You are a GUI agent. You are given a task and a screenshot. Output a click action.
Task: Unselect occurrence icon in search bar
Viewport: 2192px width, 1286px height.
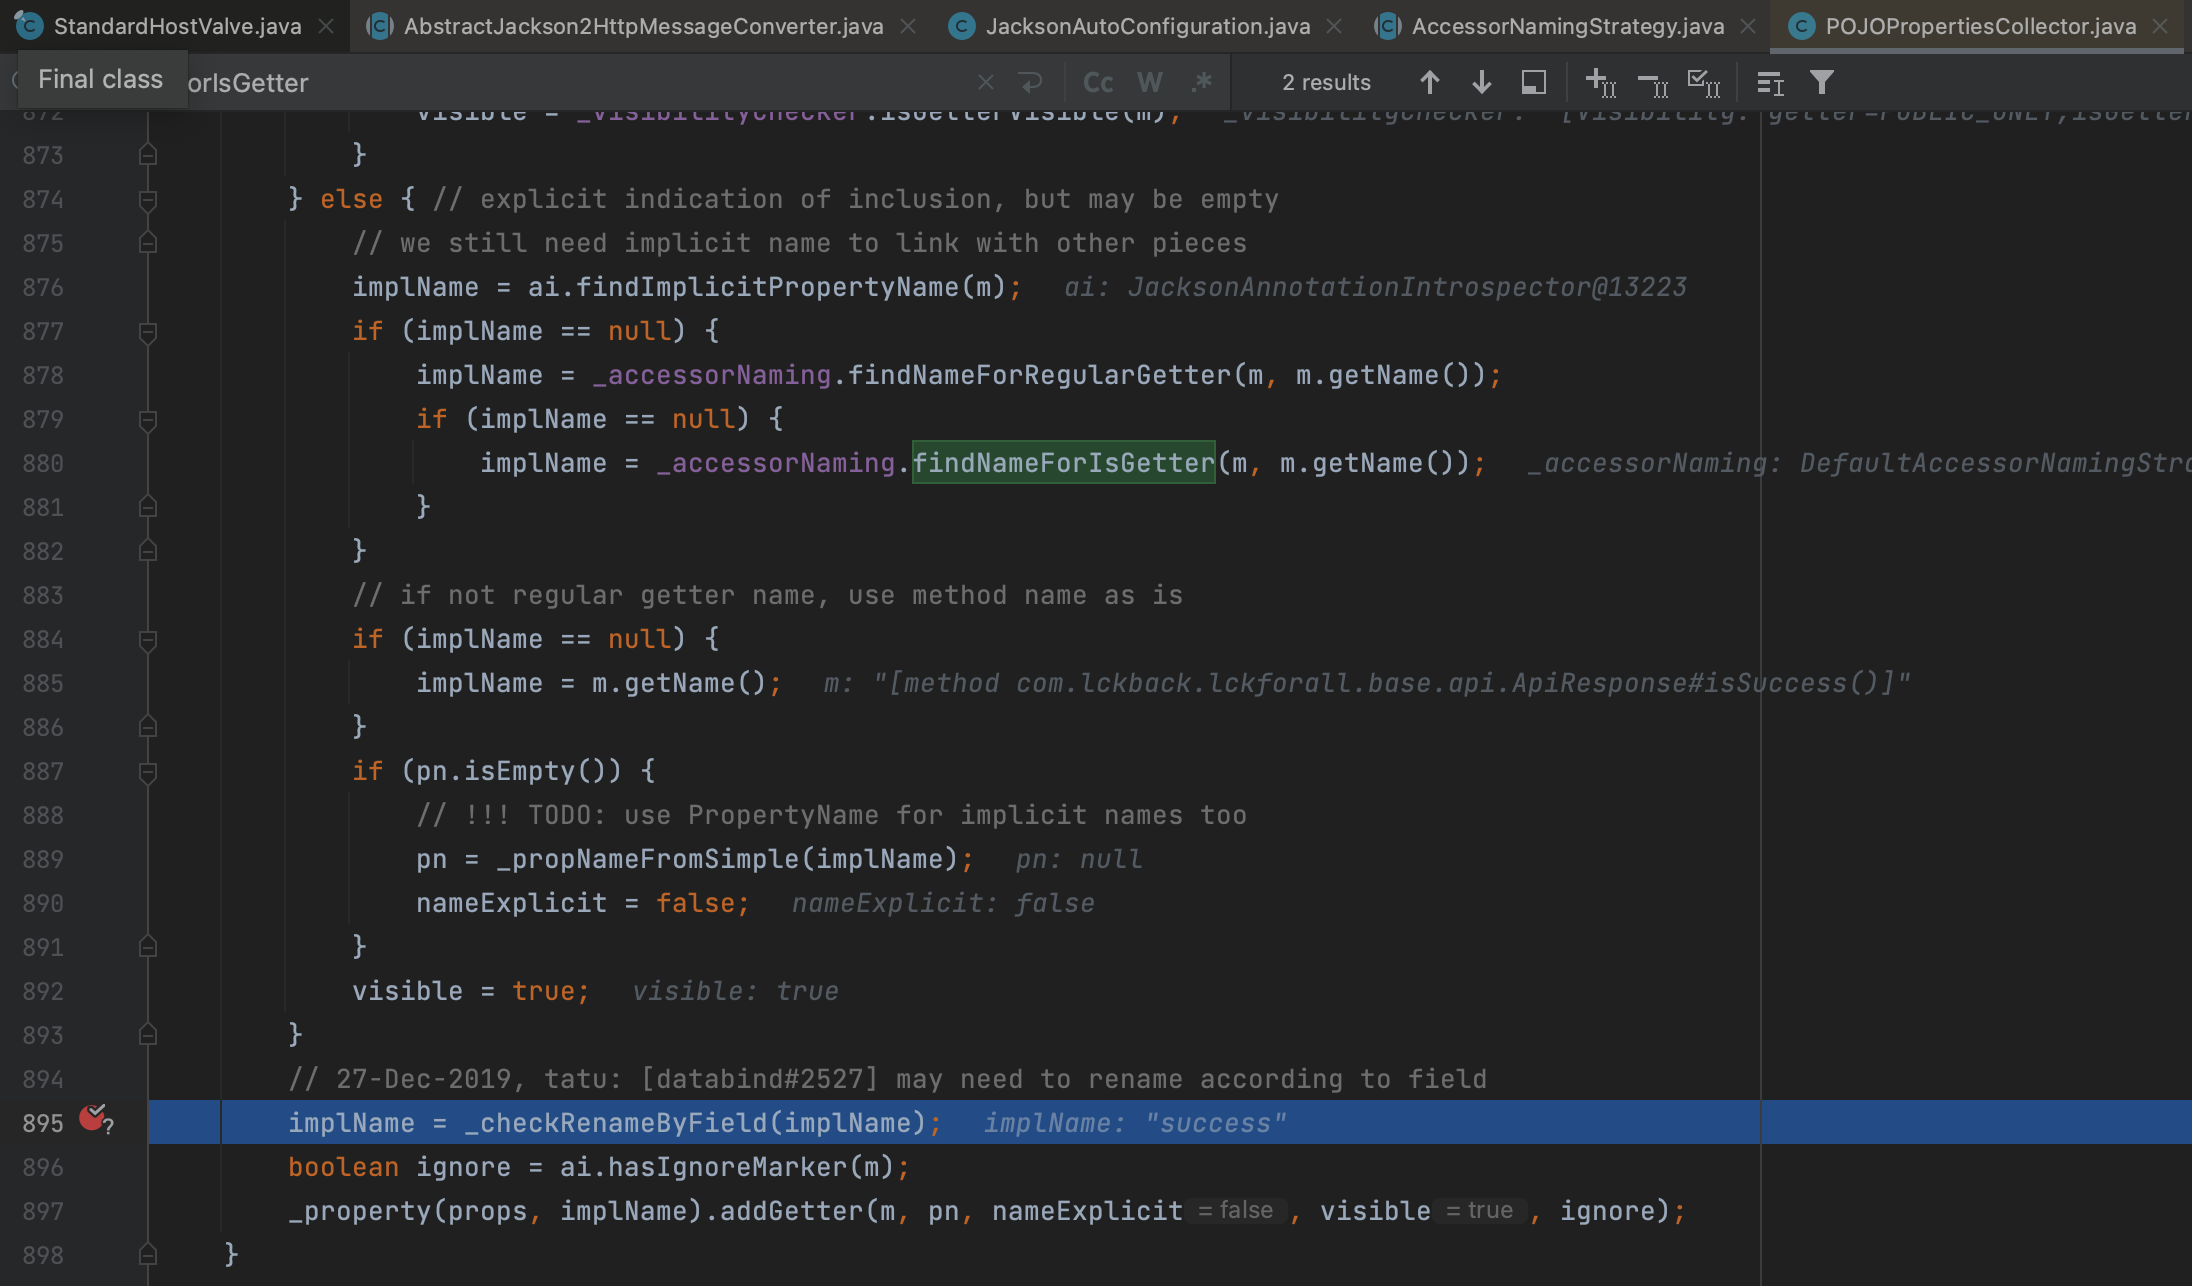click(x=1652, y=82)
